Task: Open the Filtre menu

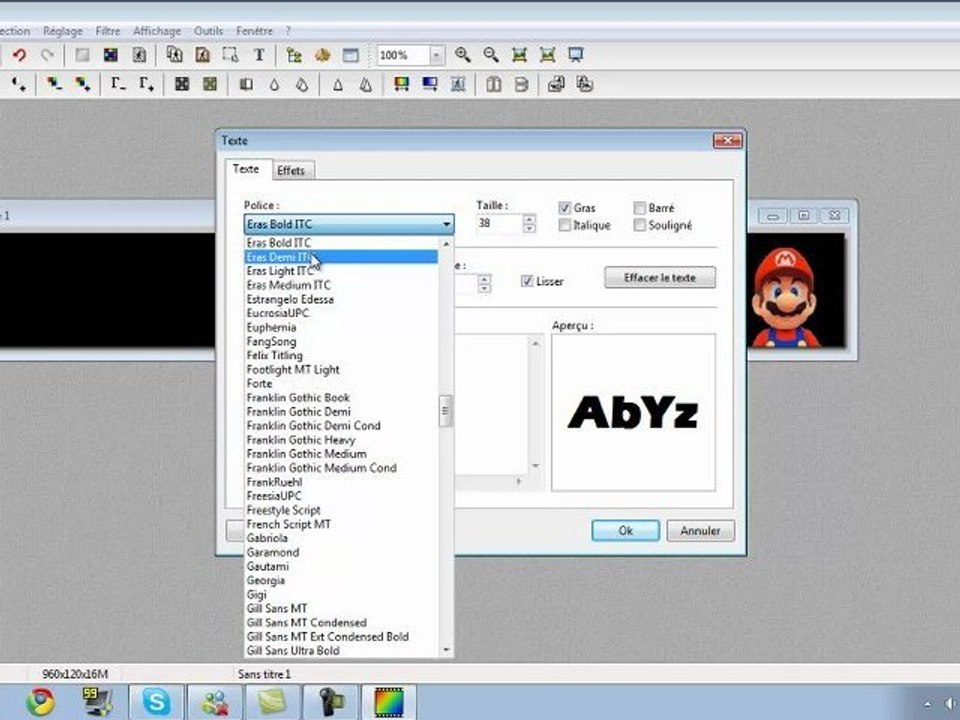Action: (108, 31)
